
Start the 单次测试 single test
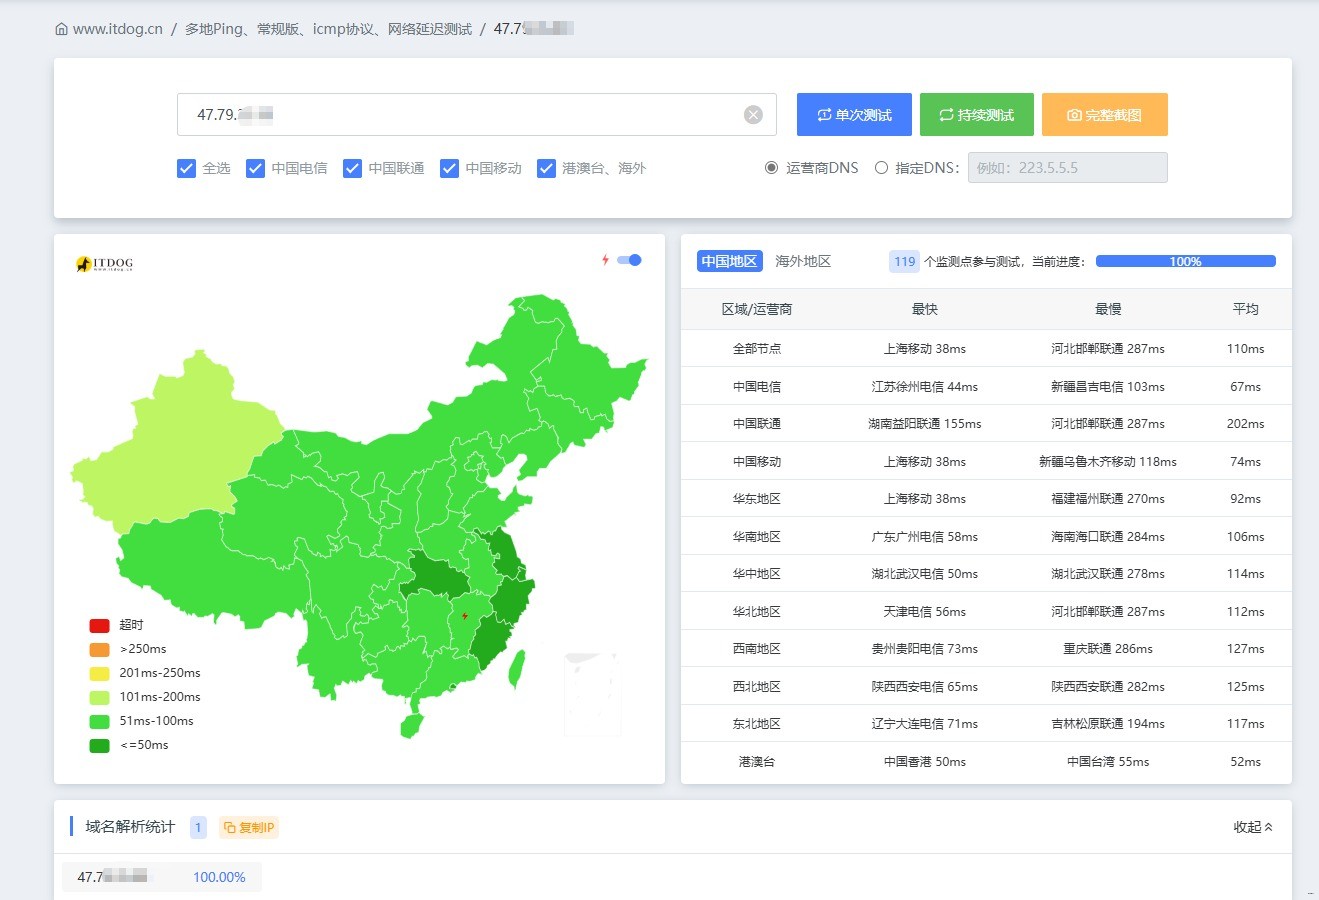(854, 115)
